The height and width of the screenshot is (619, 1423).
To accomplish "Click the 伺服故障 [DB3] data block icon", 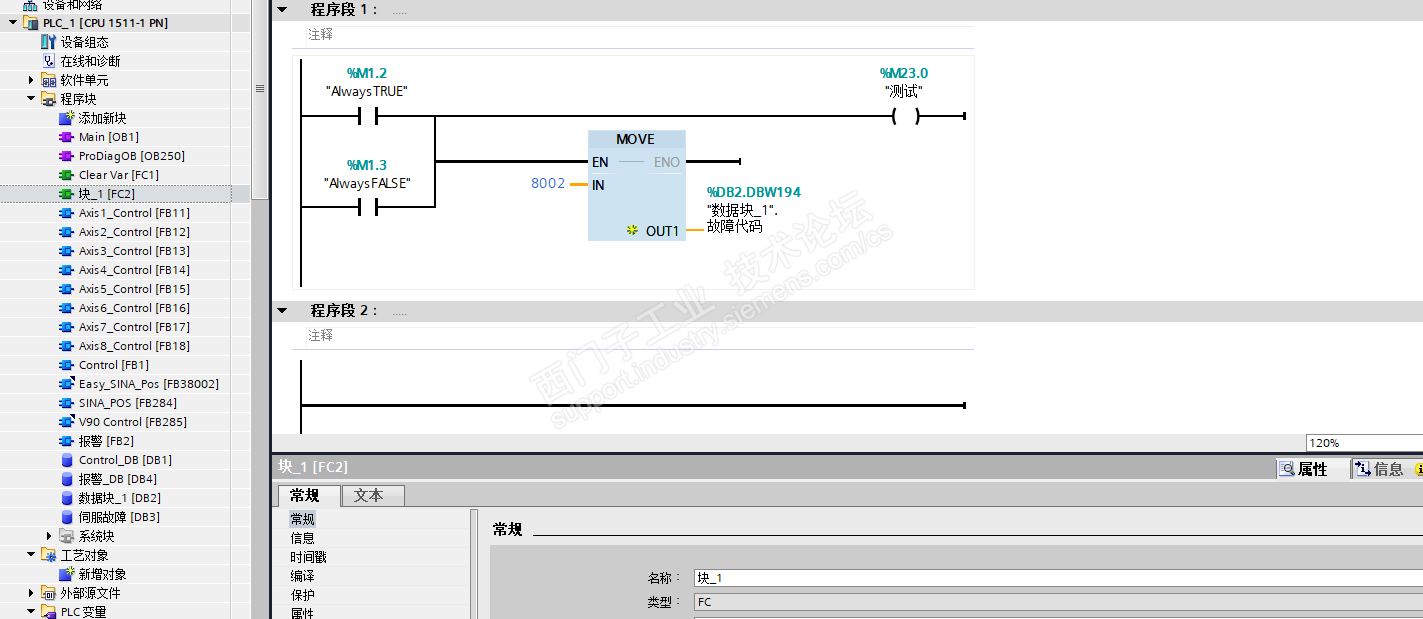I will point(67,517).
